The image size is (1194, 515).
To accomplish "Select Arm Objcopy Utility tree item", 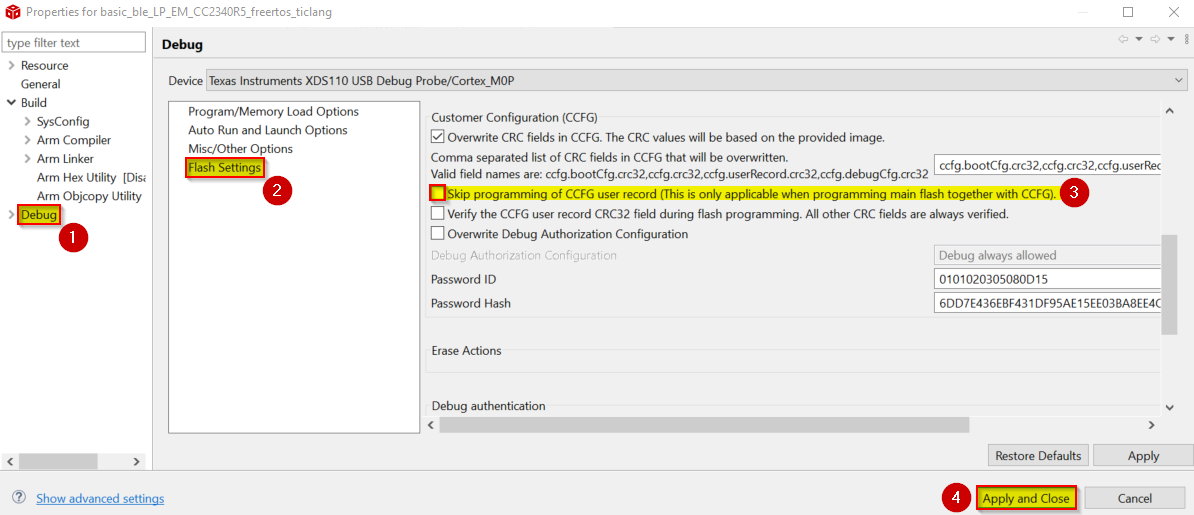I will click(89, 196).
